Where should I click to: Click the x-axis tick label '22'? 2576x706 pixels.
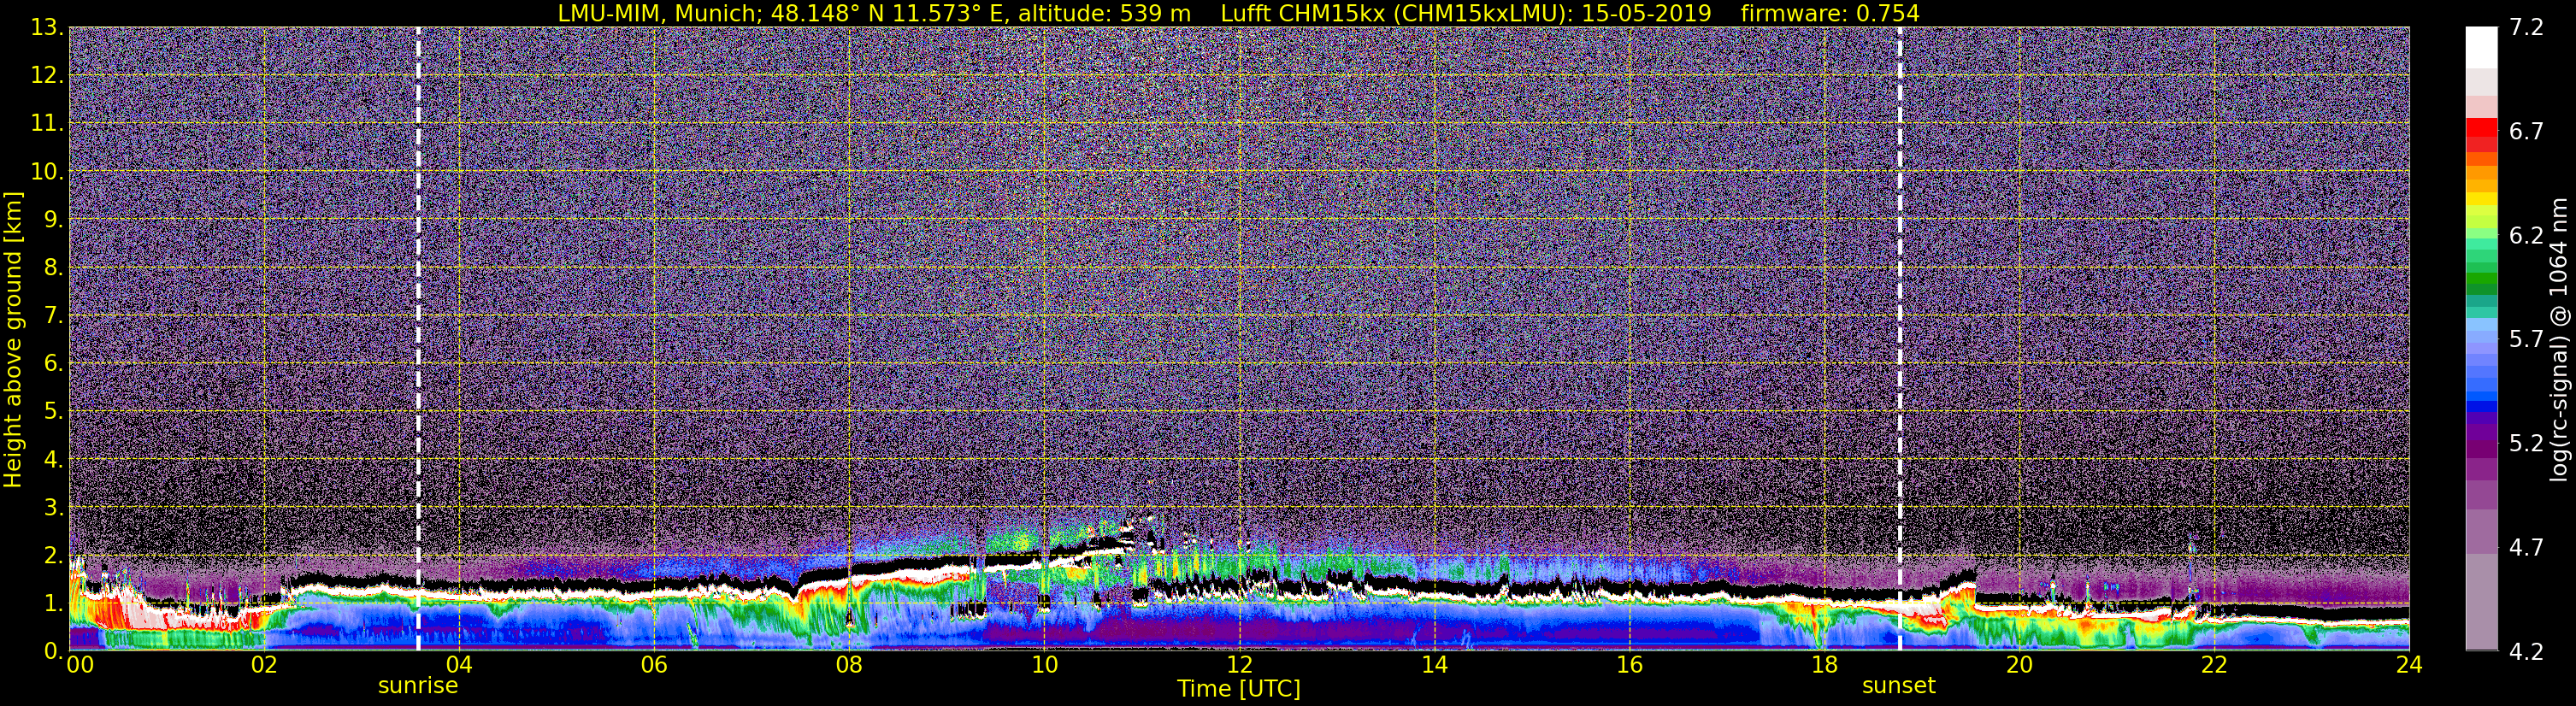coord(2214,665)
